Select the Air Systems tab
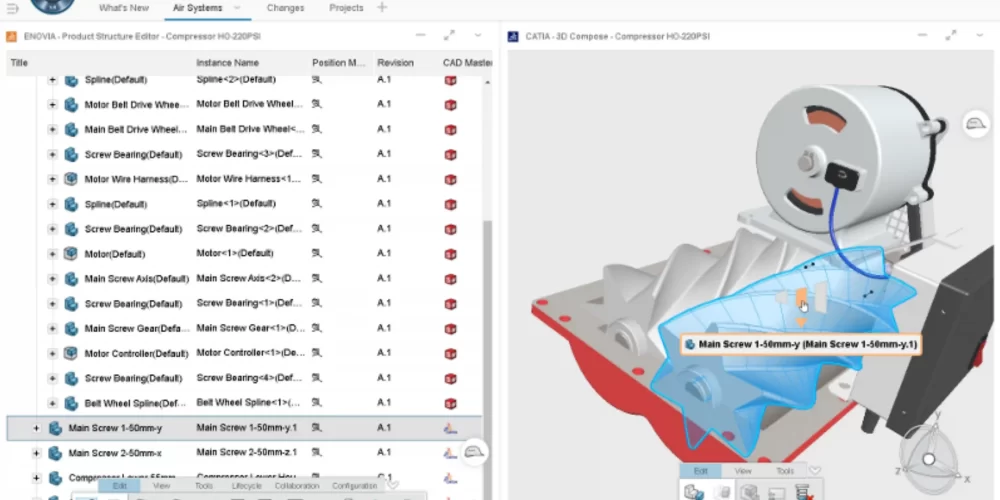The width and height of the screenshot is (1000, 500). (198, 8)
